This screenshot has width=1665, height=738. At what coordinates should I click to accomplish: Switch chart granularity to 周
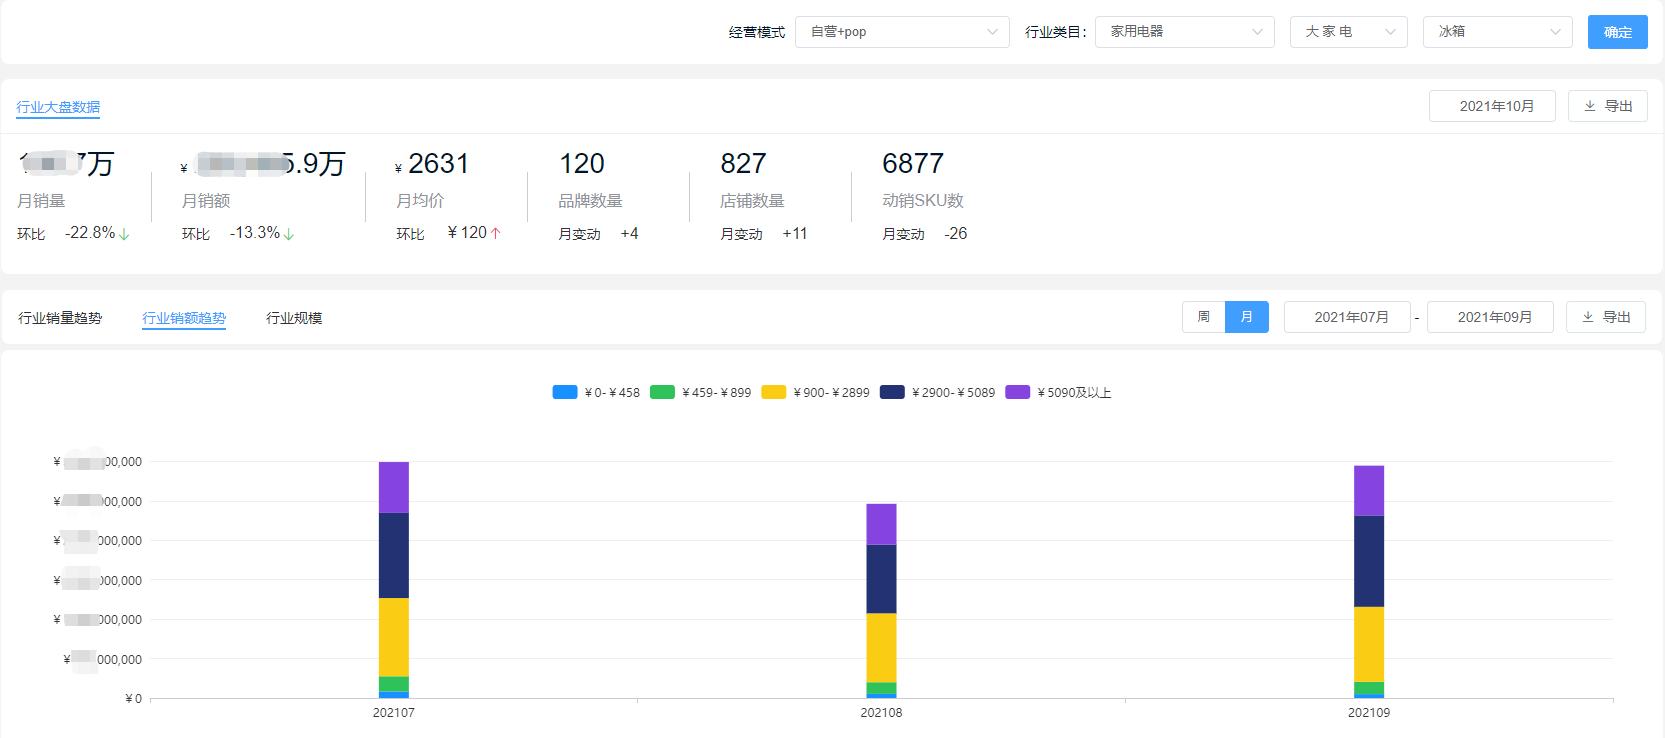tap(1203, 317)
